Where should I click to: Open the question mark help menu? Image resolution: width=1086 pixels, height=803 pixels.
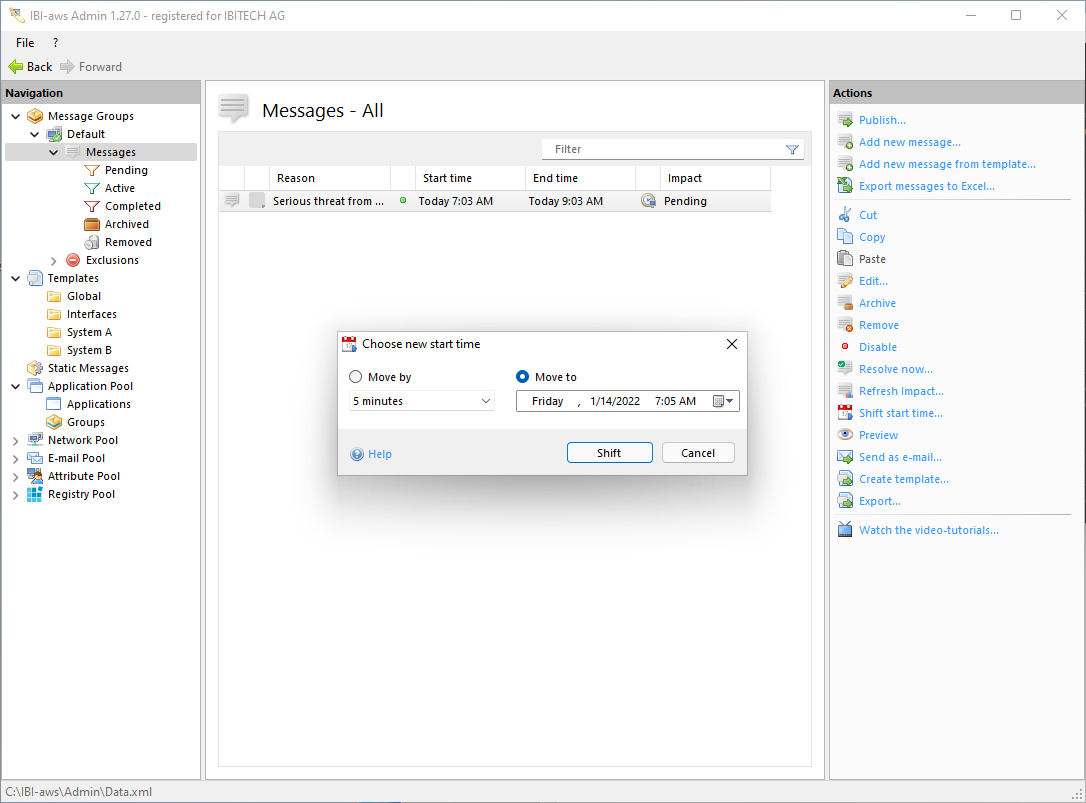tap(55, 43)
